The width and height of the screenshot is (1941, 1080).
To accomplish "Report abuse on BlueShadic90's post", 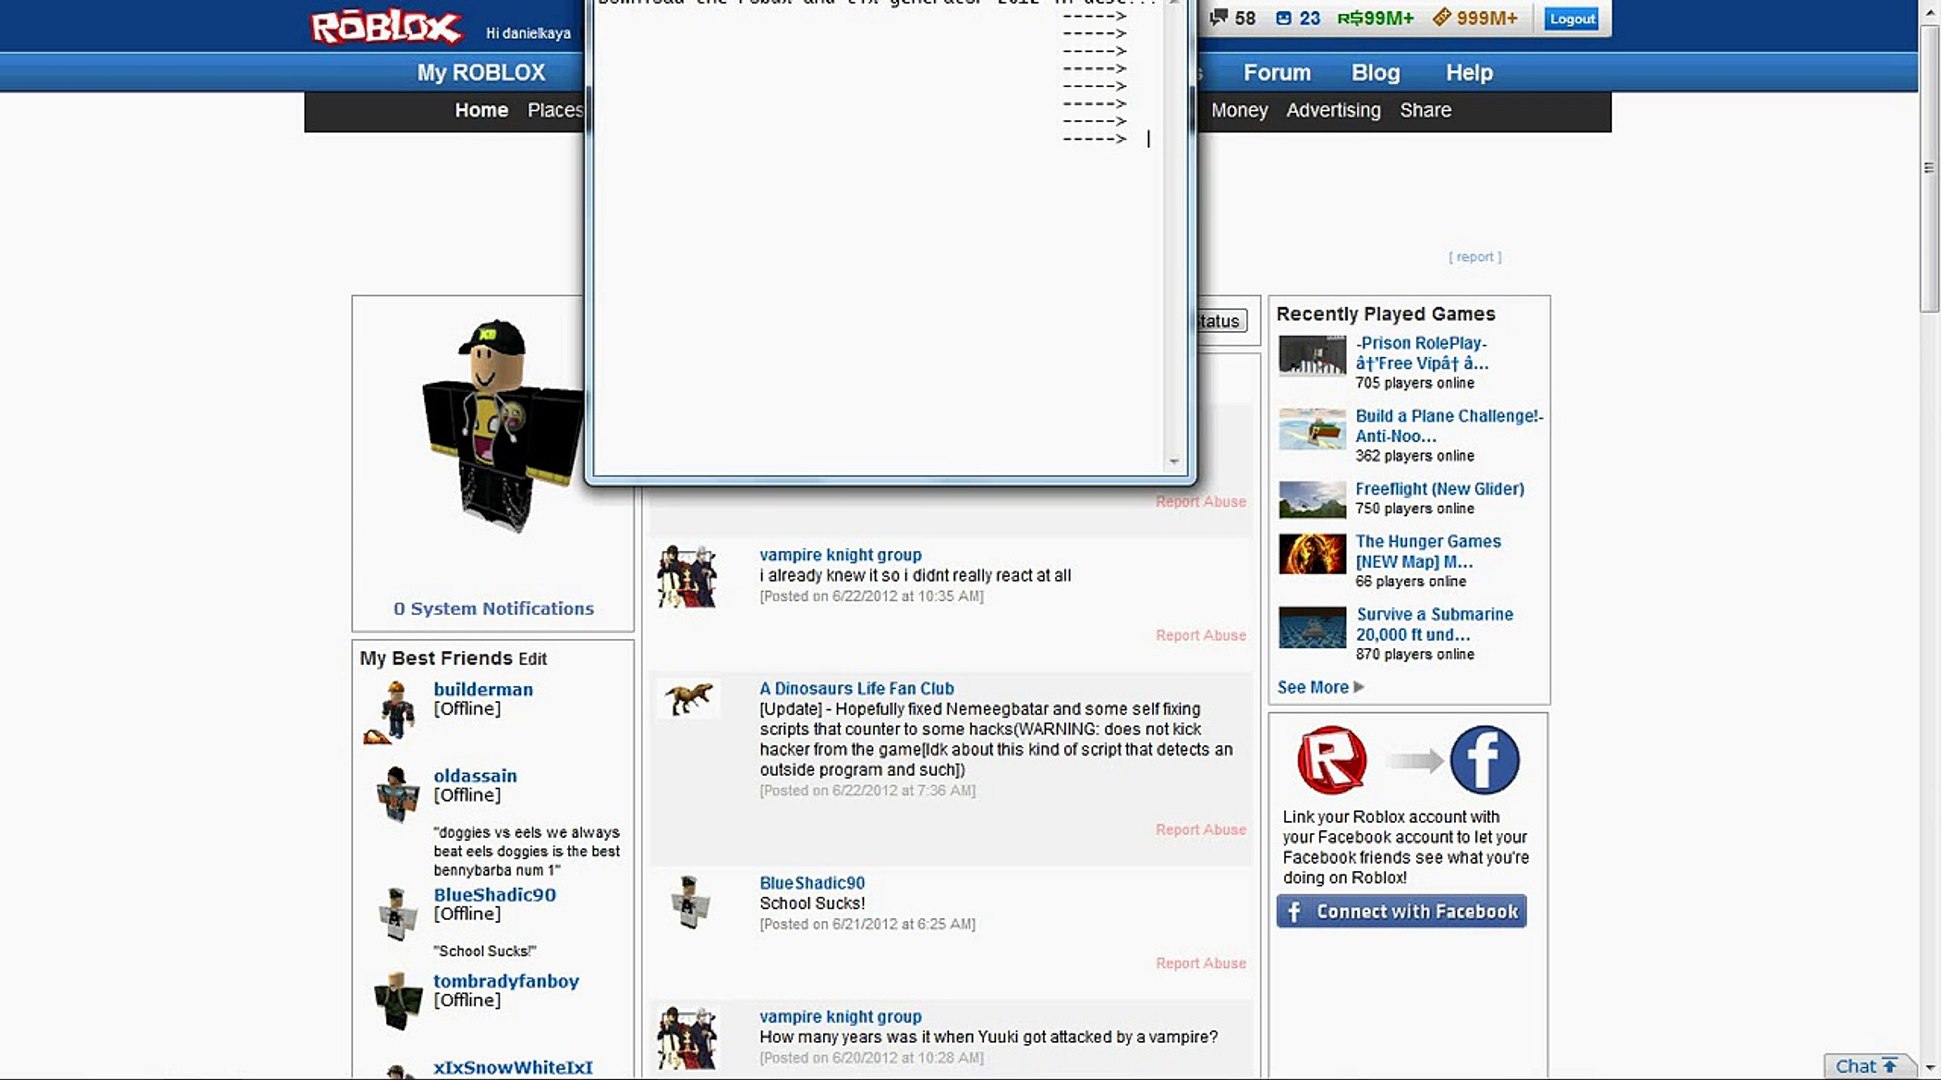I will (1200, 963).
